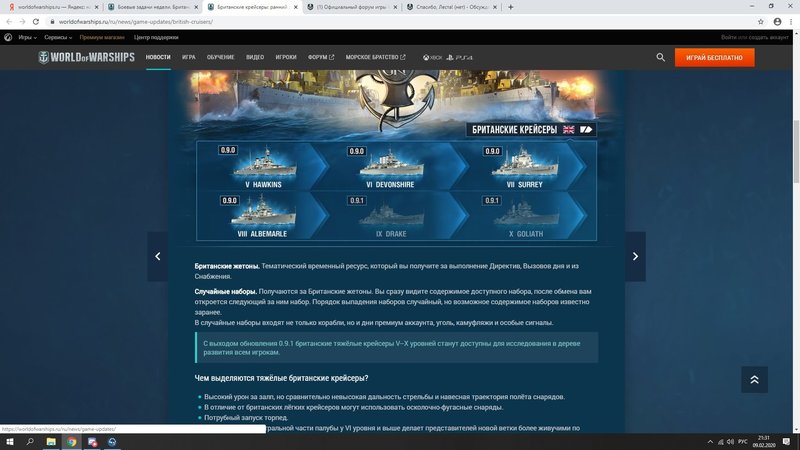This screenshot has height=450, width=800.
Task: Open МОРСКОЕ БРАТСТВО external link
Action: click(x=376, y=57)
